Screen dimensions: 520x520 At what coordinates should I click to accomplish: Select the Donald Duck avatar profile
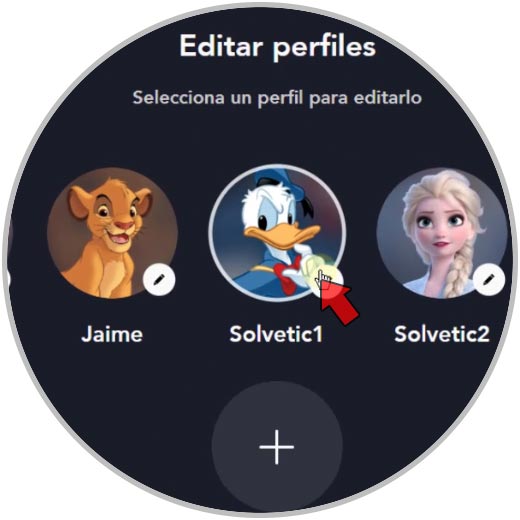point(277,233)
